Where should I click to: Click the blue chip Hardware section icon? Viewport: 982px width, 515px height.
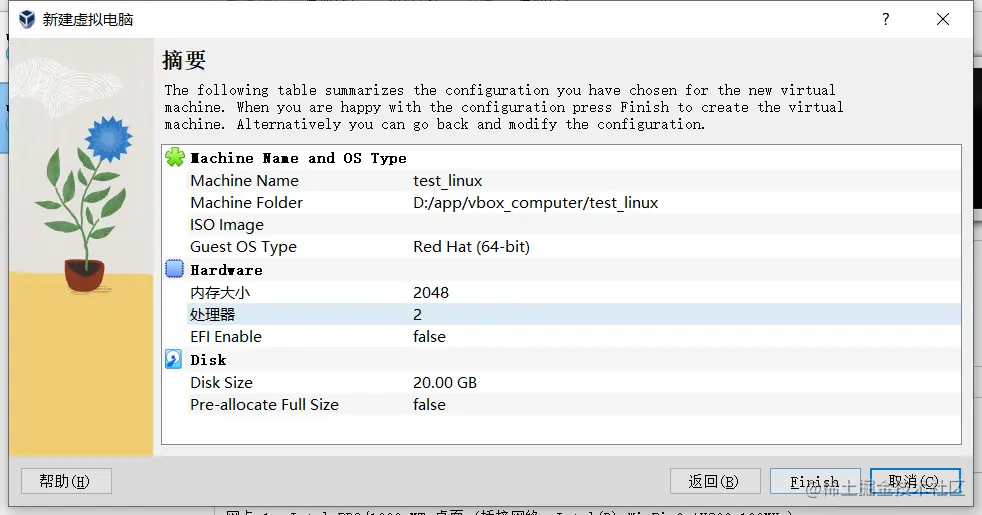point(174,269)
